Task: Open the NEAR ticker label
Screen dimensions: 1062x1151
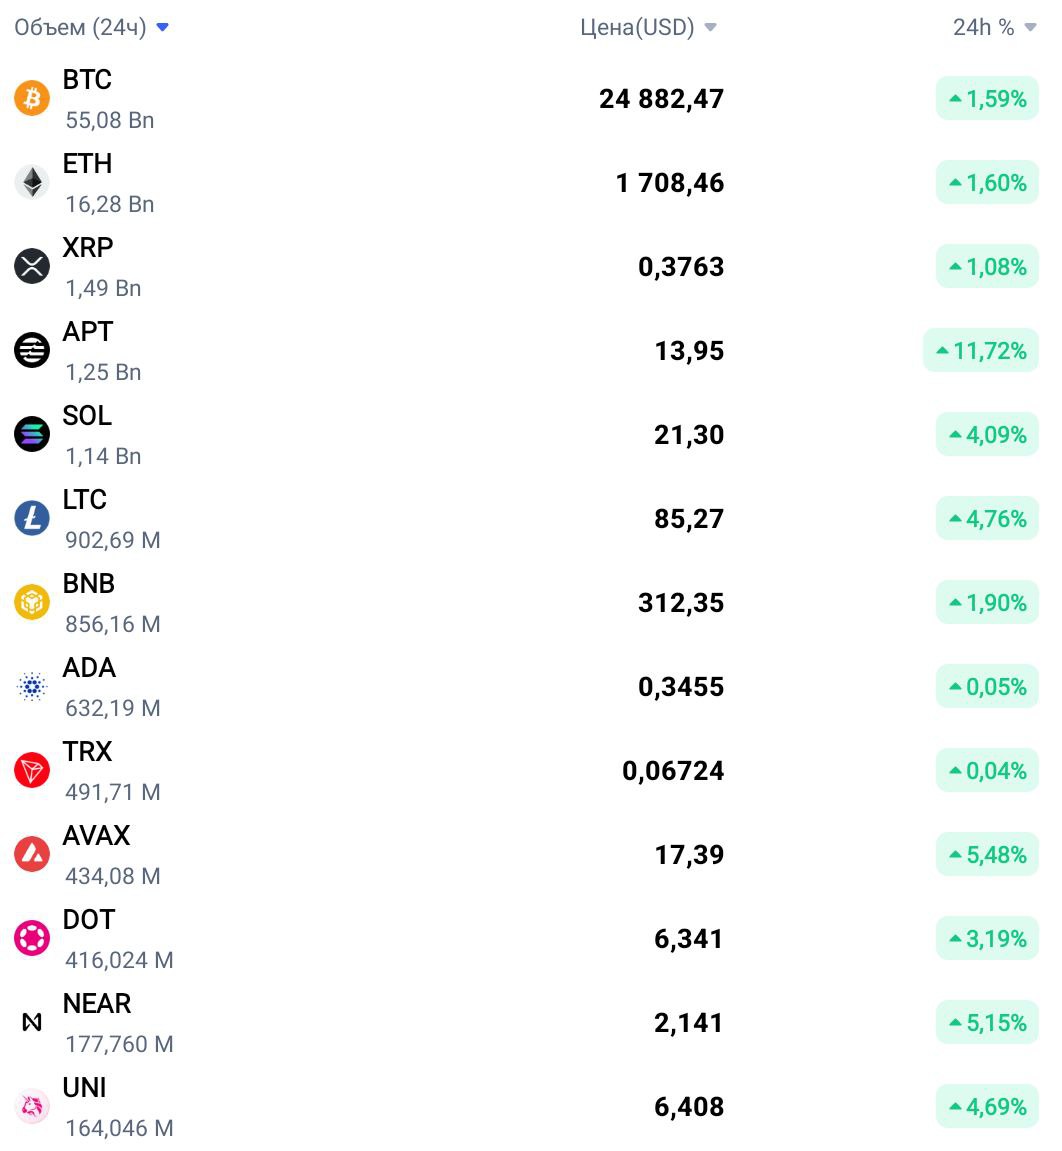Action: (97, 1003)
